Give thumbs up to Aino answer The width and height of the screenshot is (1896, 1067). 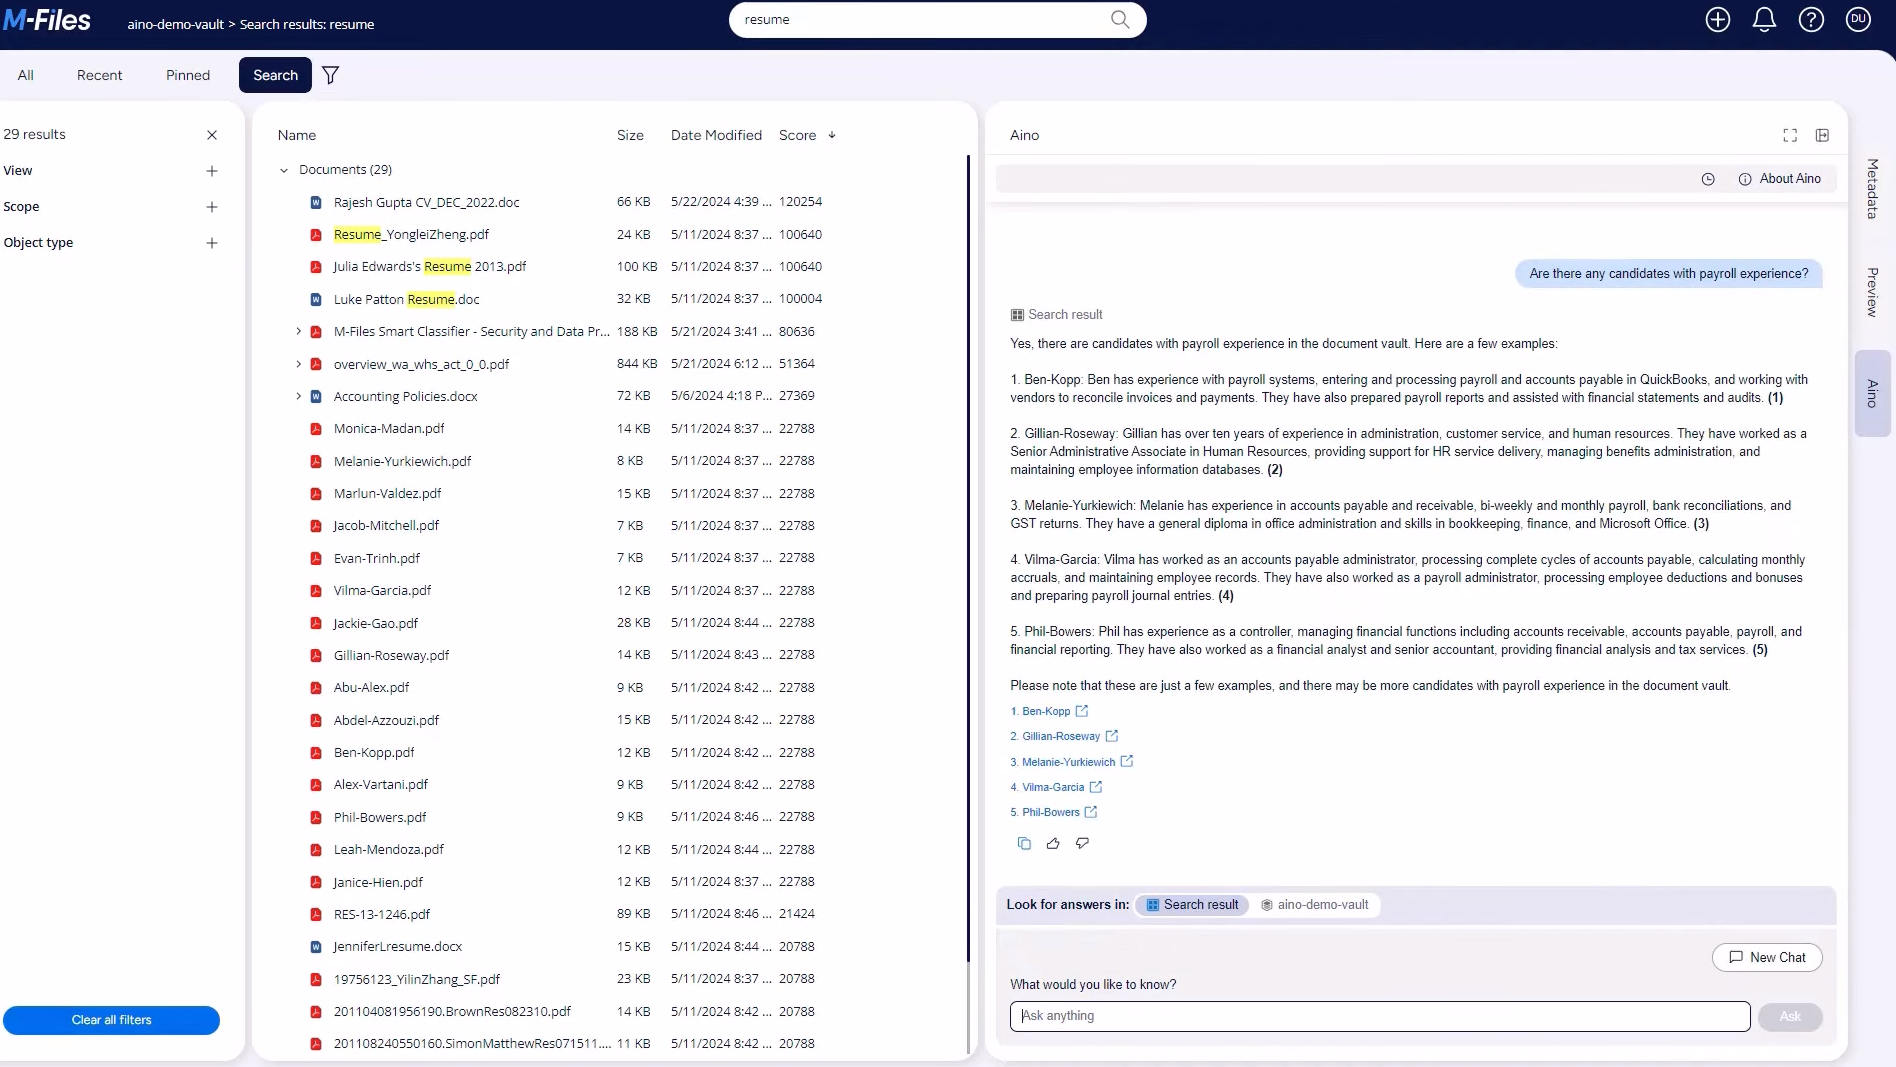[1053, 843]
